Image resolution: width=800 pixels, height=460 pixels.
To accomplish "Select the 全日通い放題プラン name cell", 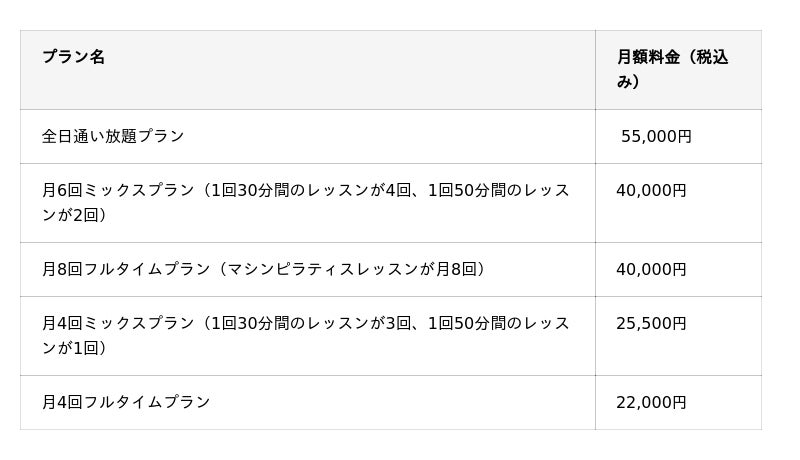I will click(x=113, y=136).
